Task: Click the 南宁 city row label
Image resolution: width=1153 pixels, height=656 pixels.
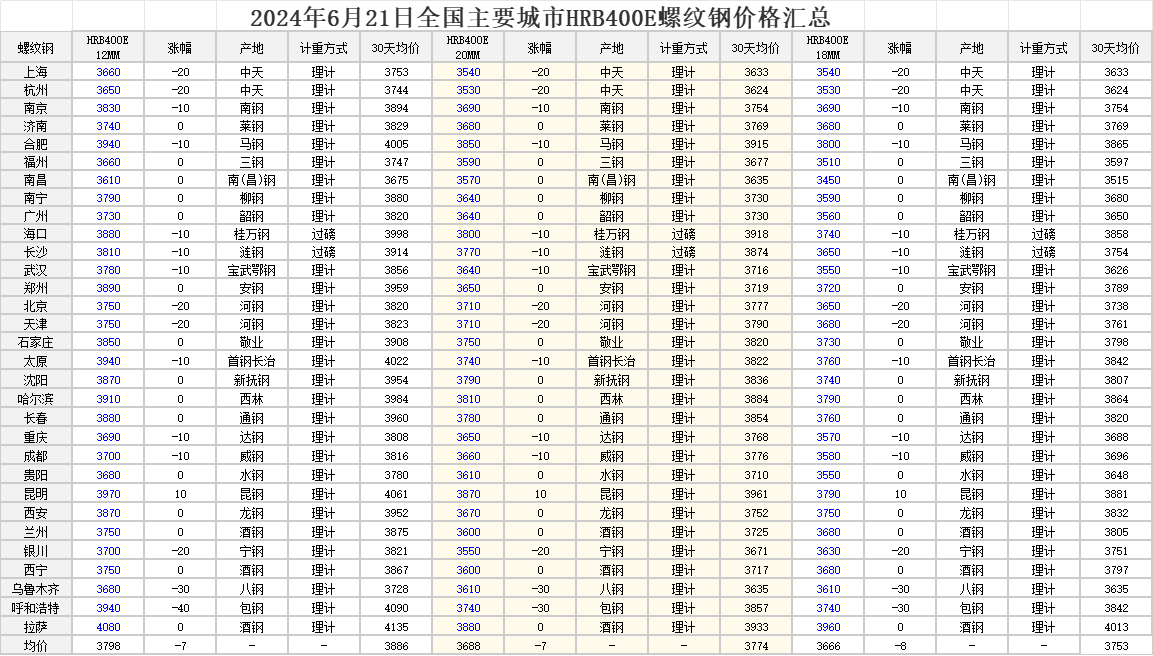Action: 36,198
